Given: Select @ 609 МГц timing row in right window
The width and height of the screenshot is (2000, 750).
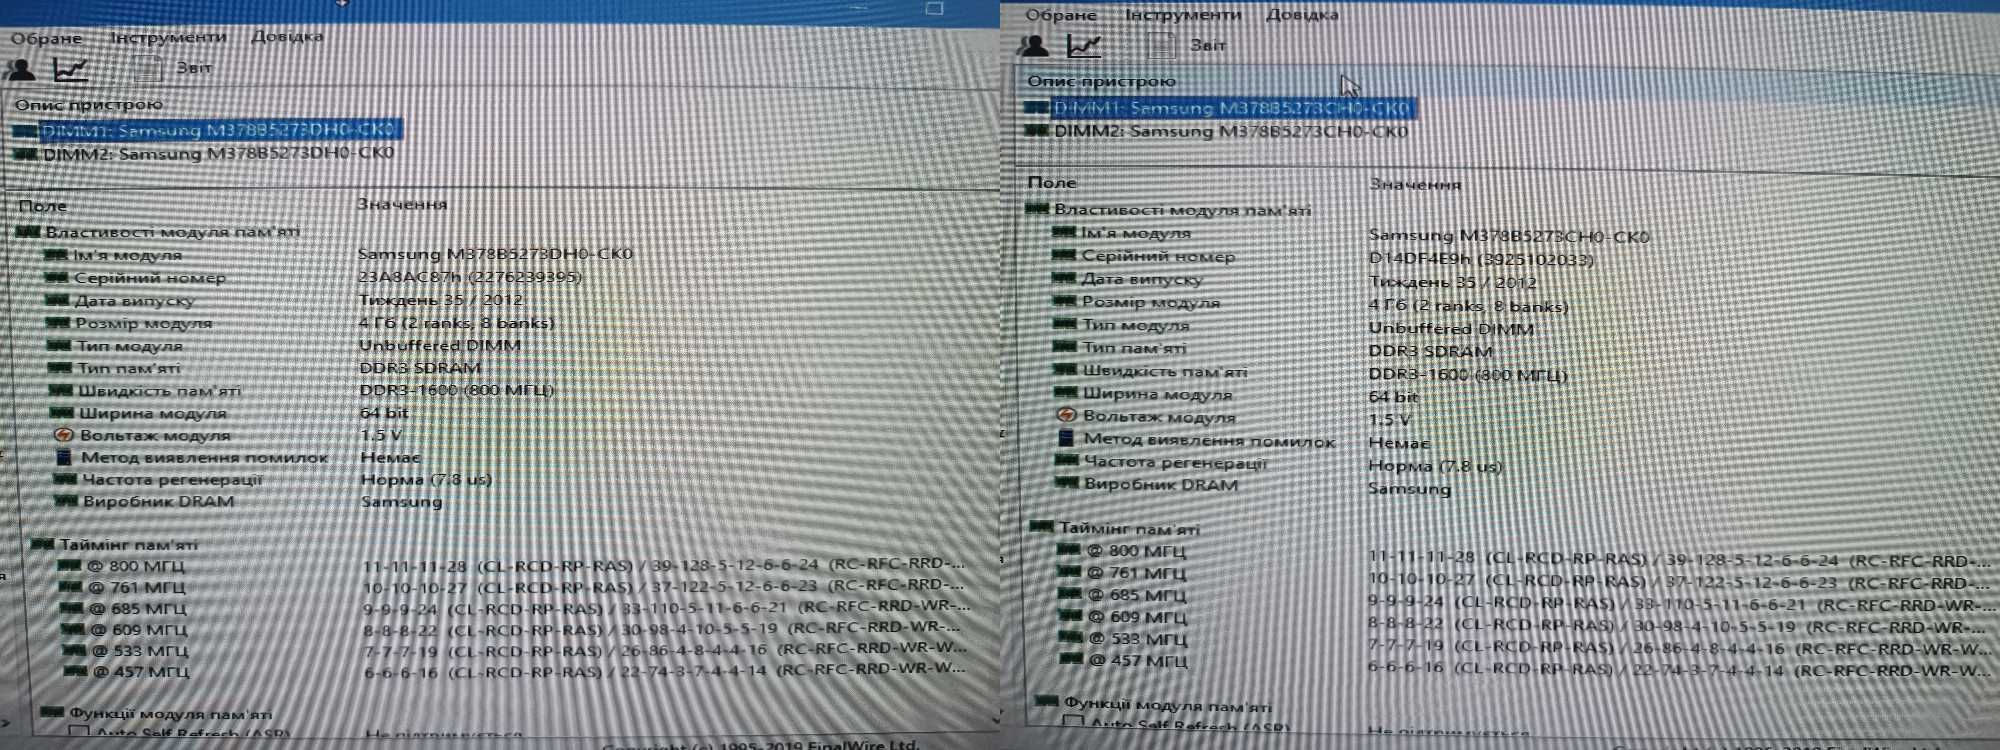Looking at the screenshot, I should (x=1136, y=618).
